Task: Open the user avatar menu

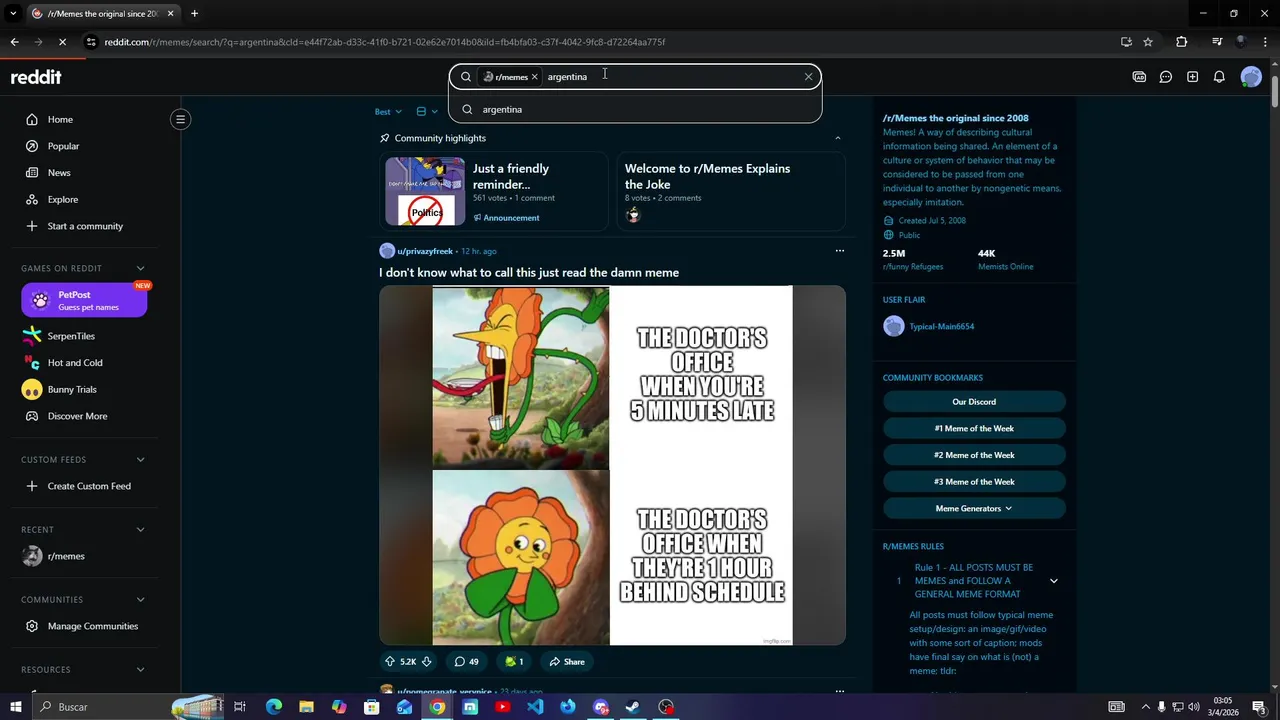Action: (1251, 77)
